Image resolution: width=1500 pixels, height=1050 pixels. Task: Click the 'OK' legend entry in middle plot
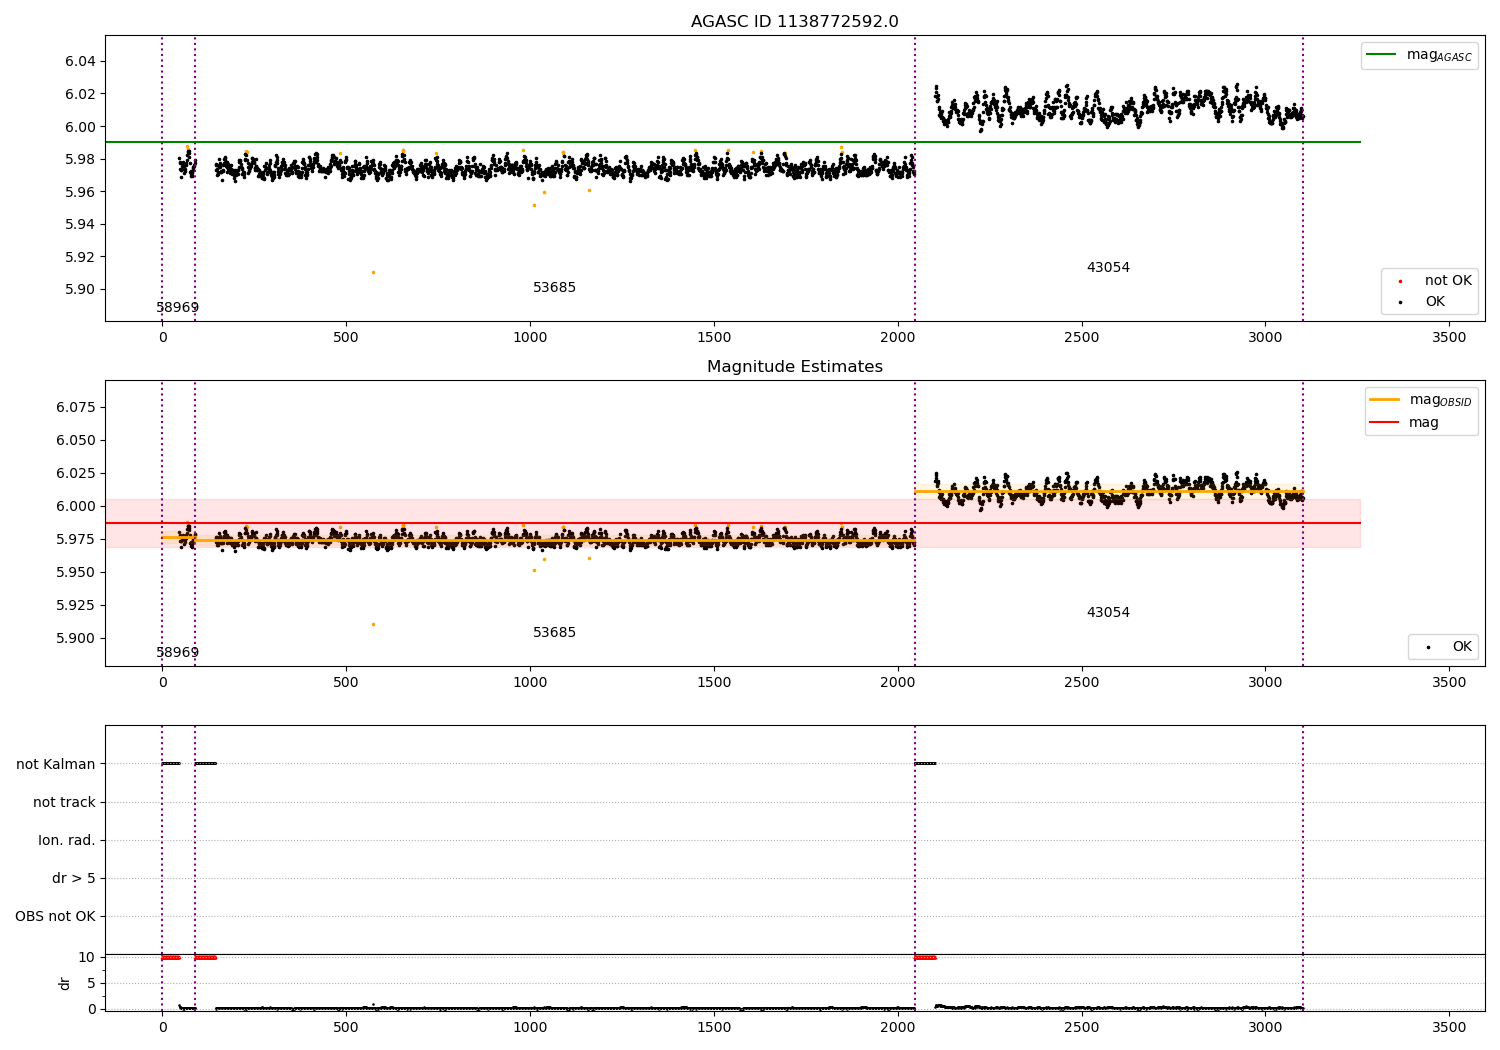tap(1450, 647)
